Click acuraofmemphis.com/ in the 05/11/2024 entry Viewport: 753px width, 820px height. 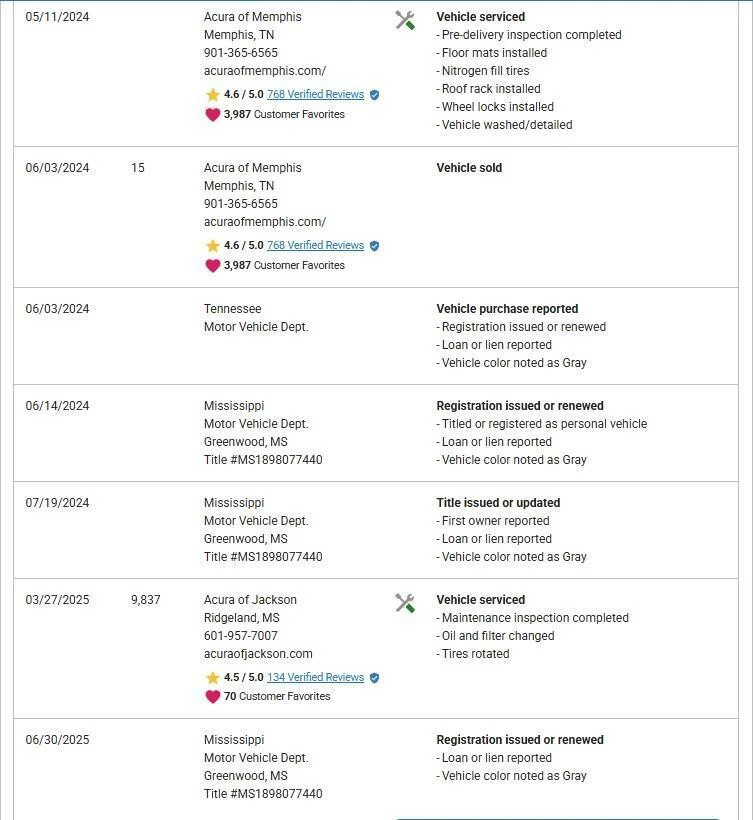pyautogui.click(x=264, y=71)
